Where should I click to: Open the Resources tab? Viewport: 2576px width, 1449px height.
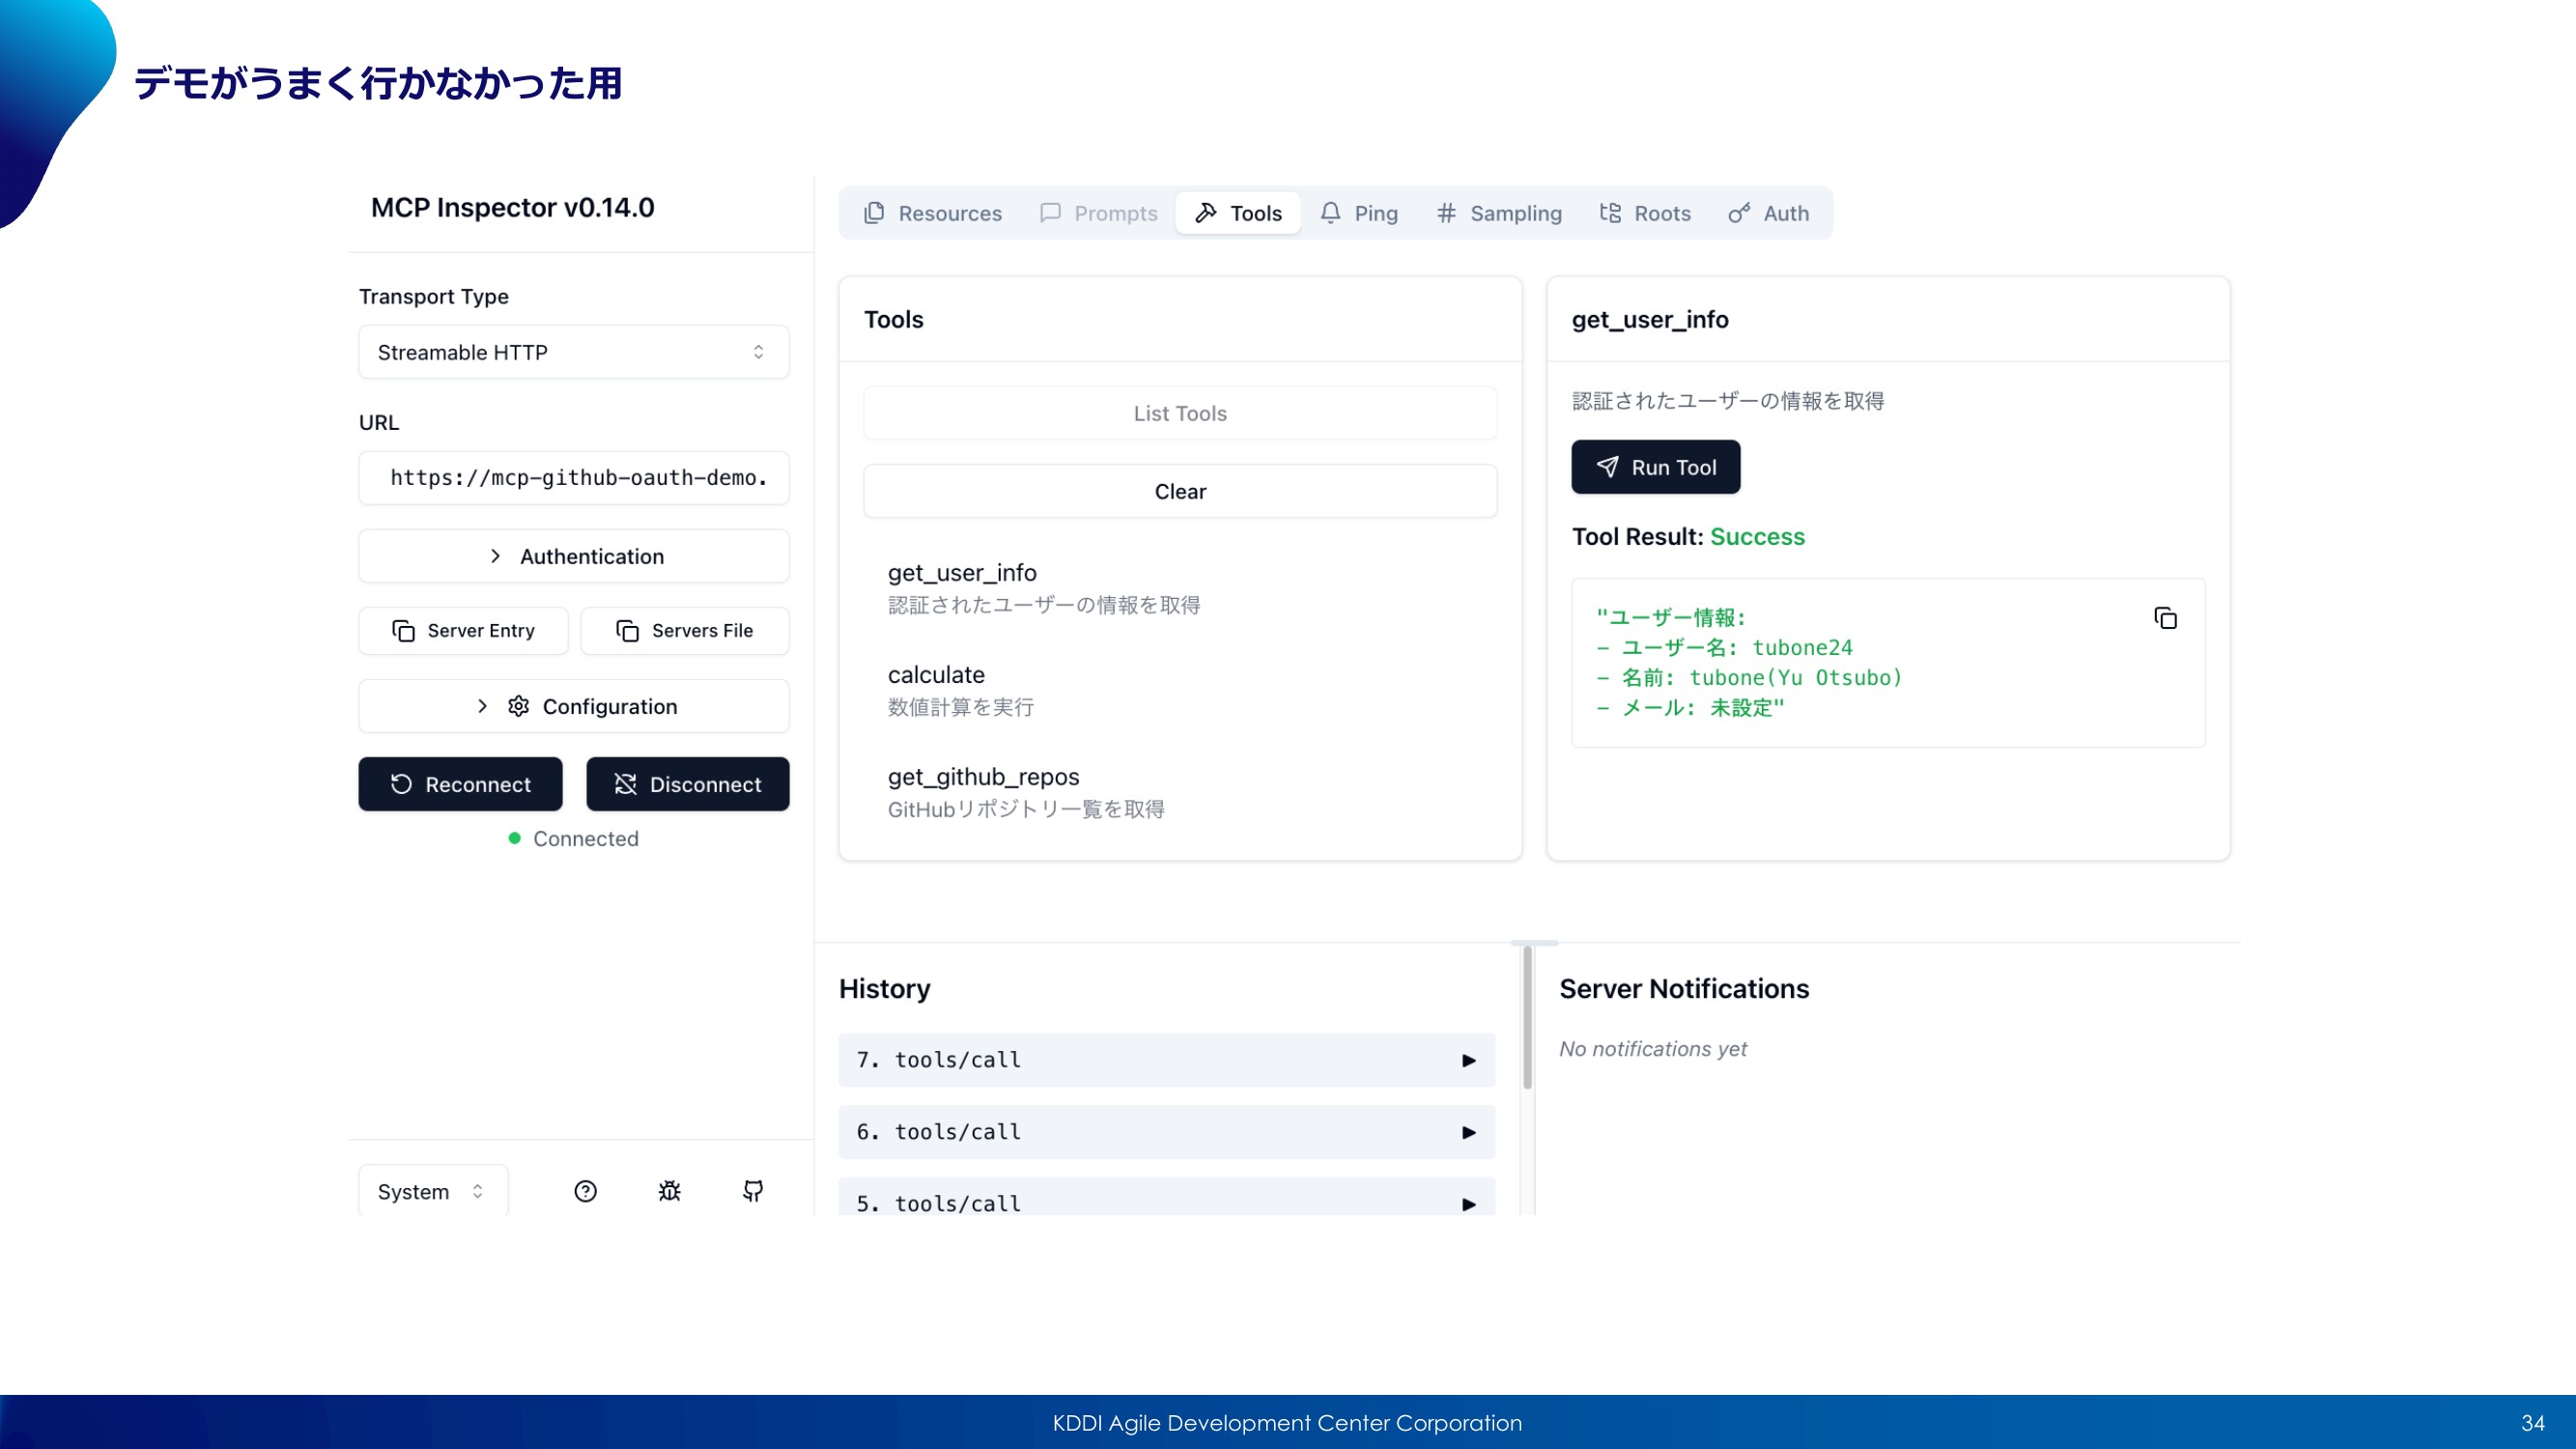[932, 213]
